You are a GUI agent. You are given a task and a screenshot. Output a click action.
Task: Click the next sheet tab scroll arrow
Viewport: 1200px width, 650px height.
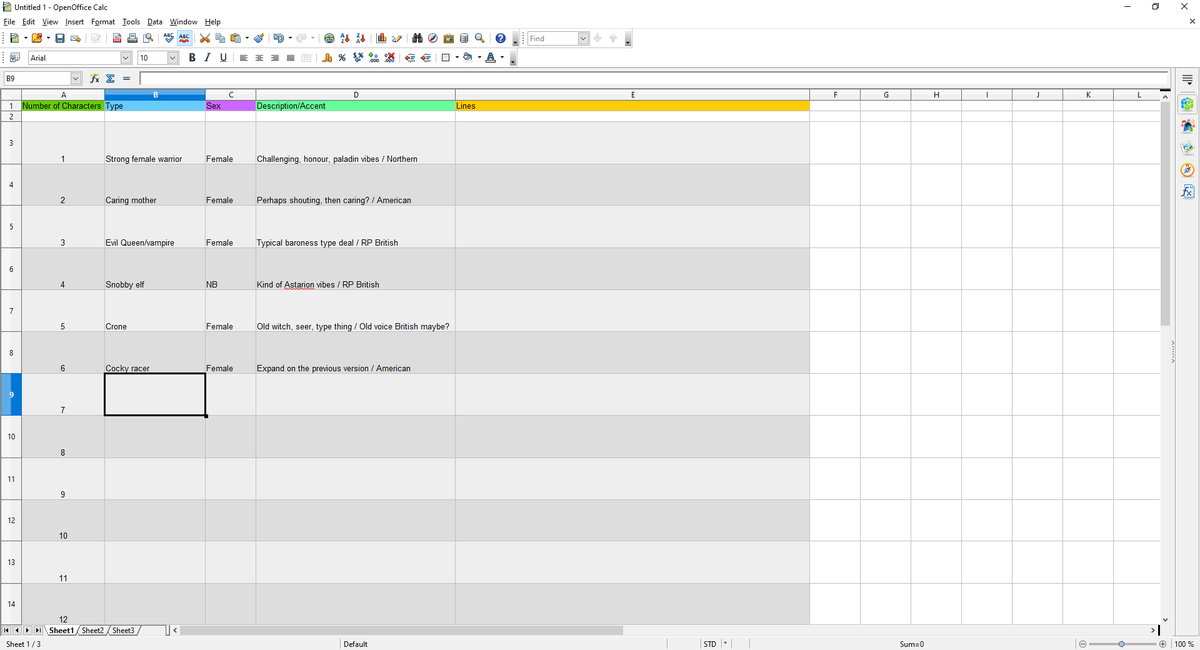tap(28, 631)
